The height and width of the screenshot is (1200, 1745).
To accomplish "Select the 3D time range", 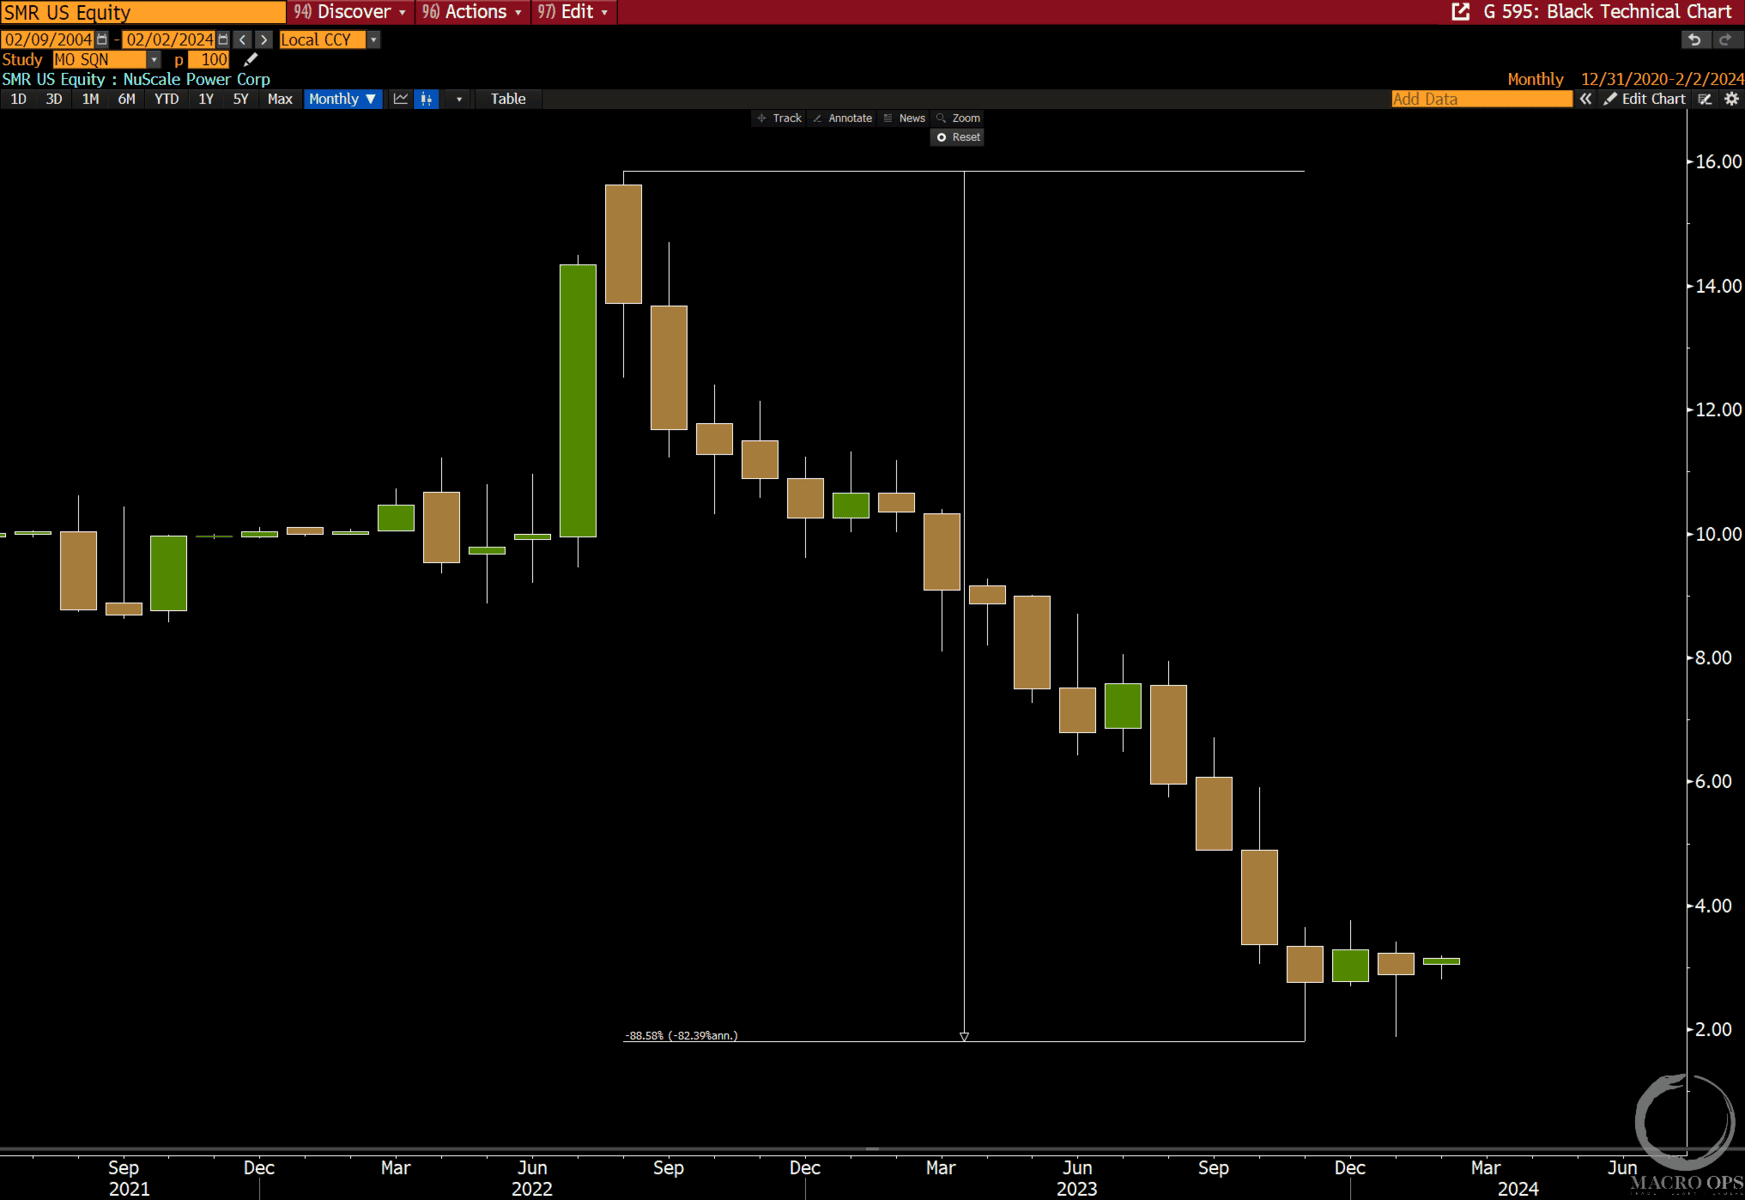I will click(x=54, y=99).
